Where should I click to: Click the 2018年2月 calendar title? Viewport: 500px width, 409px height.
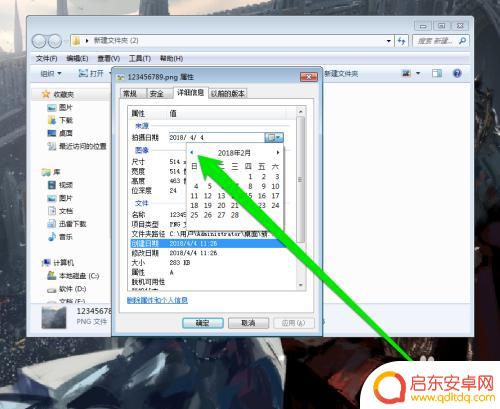point(234,153)
